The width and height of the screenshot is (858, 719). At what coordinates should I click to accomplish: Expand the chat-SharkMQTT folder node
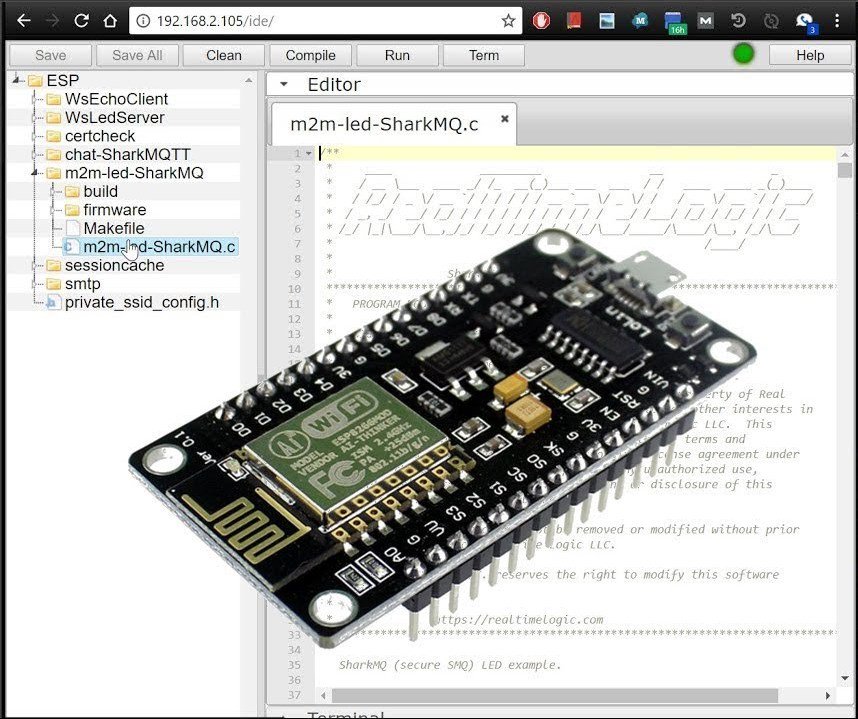[x=36, y=155]
